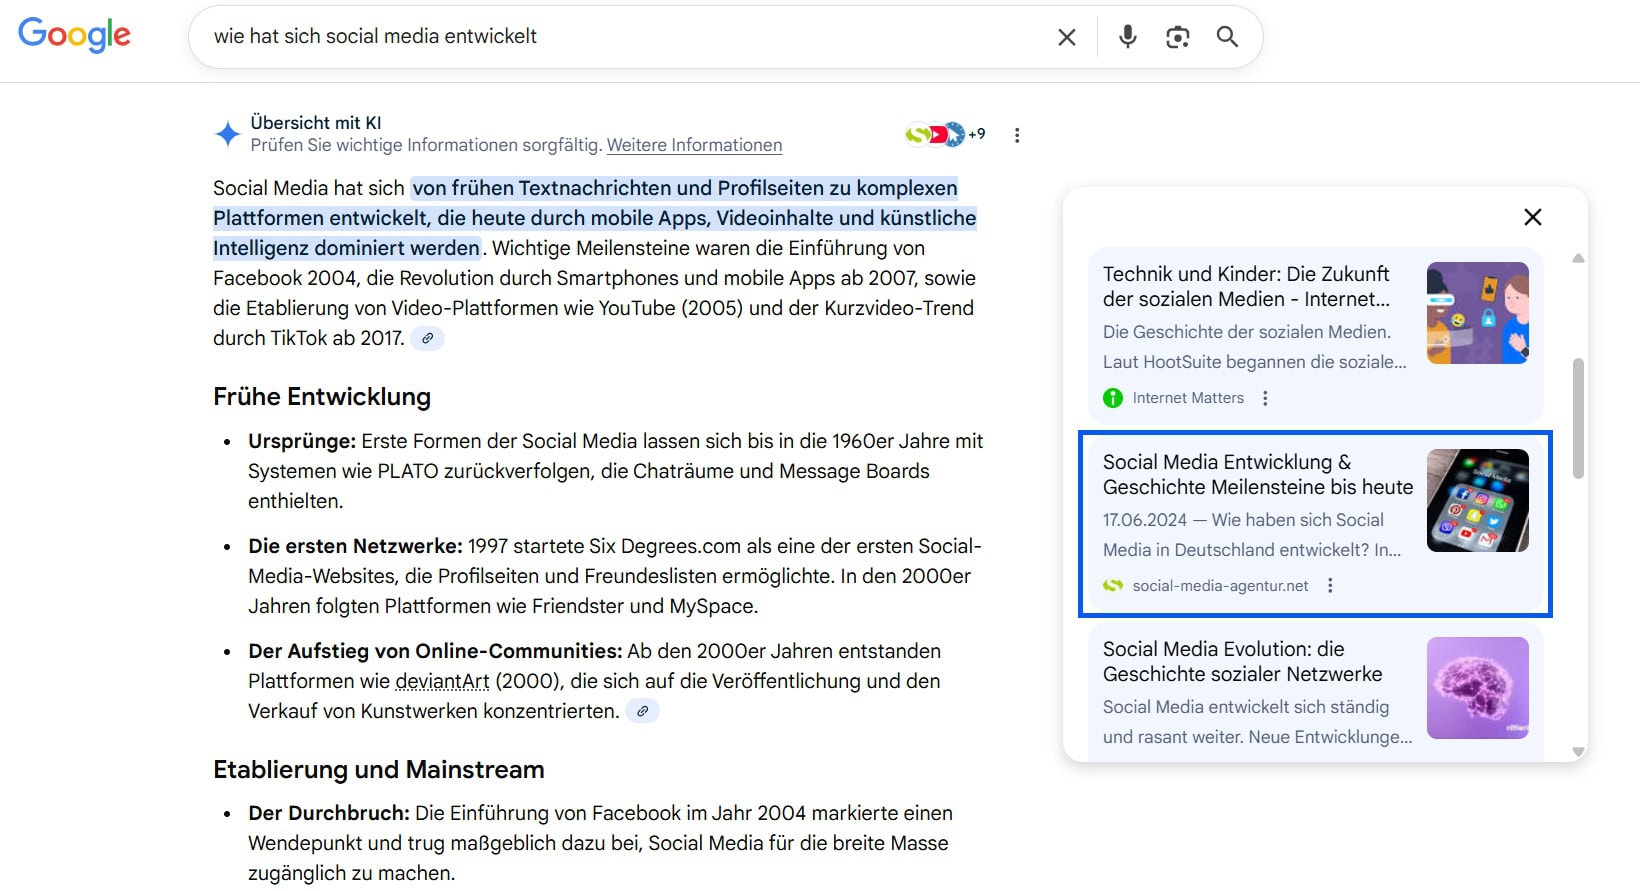Screen dimensions: 1640x891
Task: Open the +9 source icons cluster
Action: coord(945,134)
